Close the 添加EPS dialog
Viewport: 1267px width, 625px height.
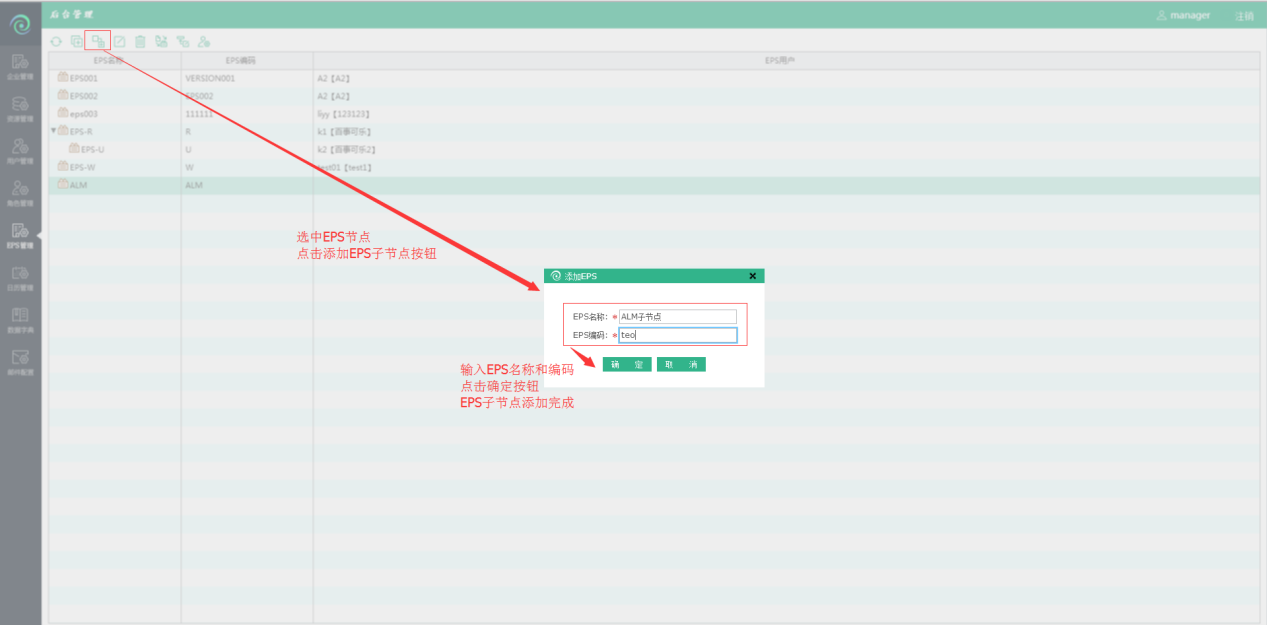click(x=752, y=276)
